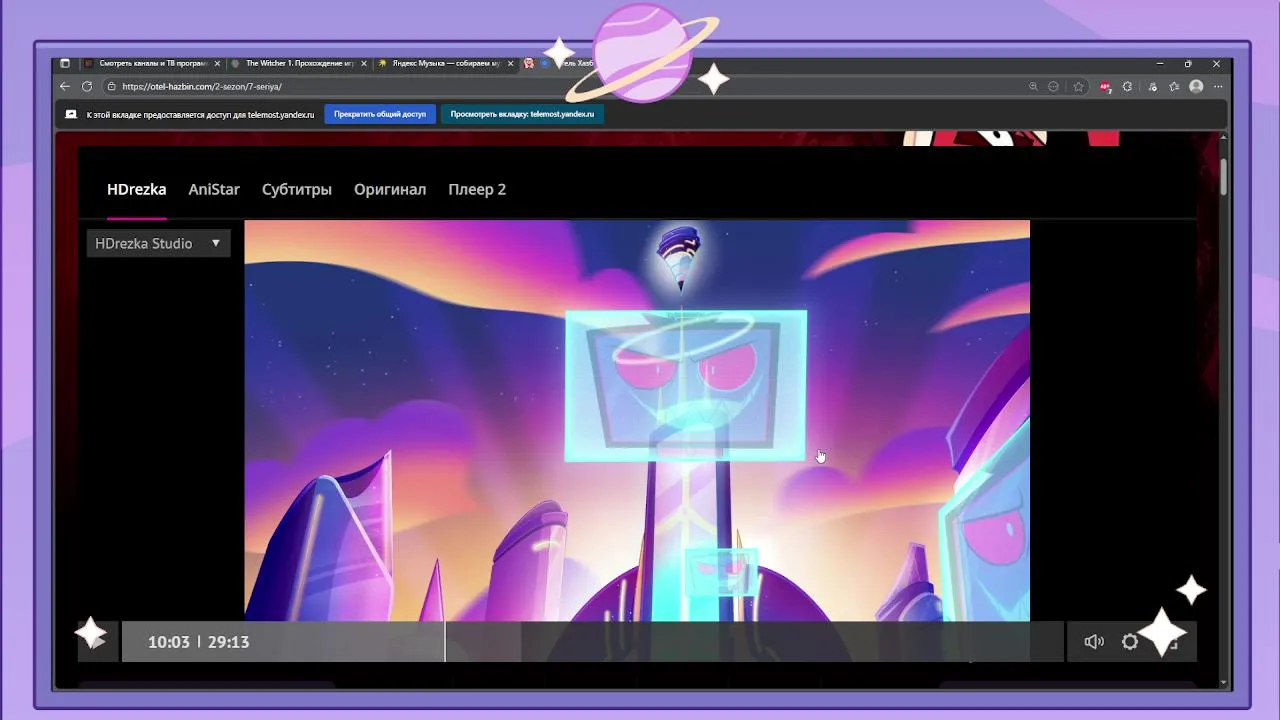Open the favorites list icon
Screen dimensions: 1280x720
click(1174, 87)
